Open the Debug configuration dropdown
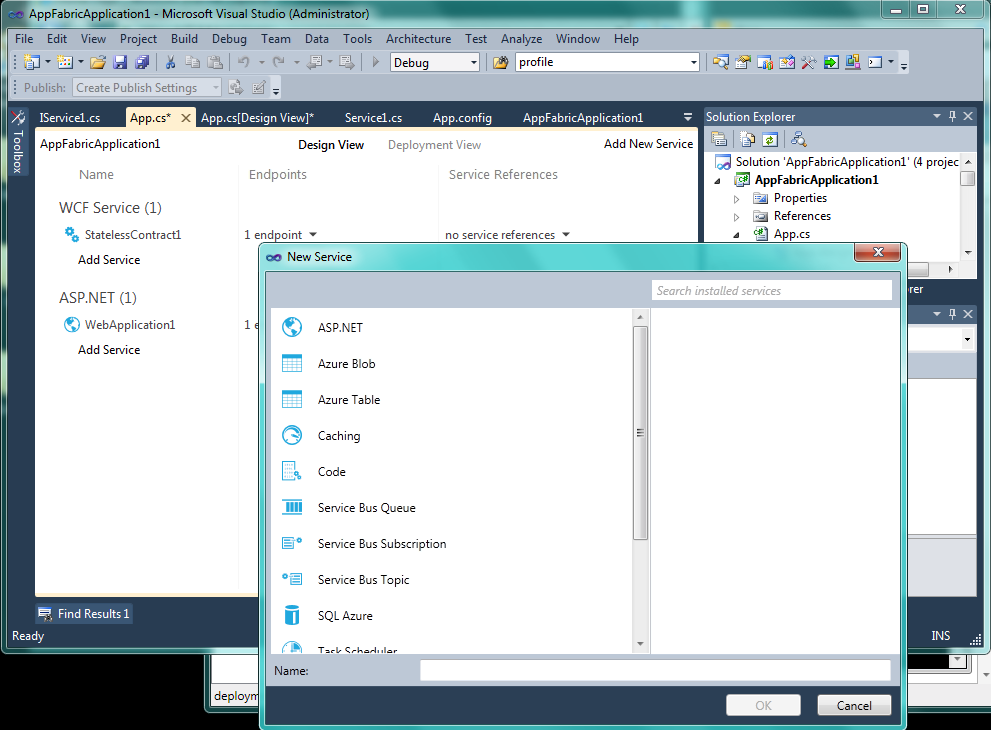The height and width of the screenshot is (730, 991). [473, 63]
